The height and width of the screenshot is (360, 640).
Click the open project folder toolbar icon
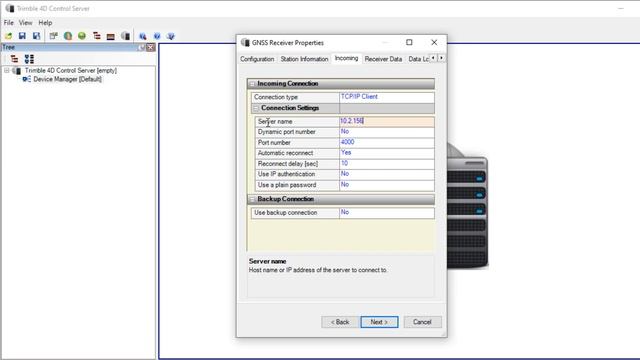(9, 36)
